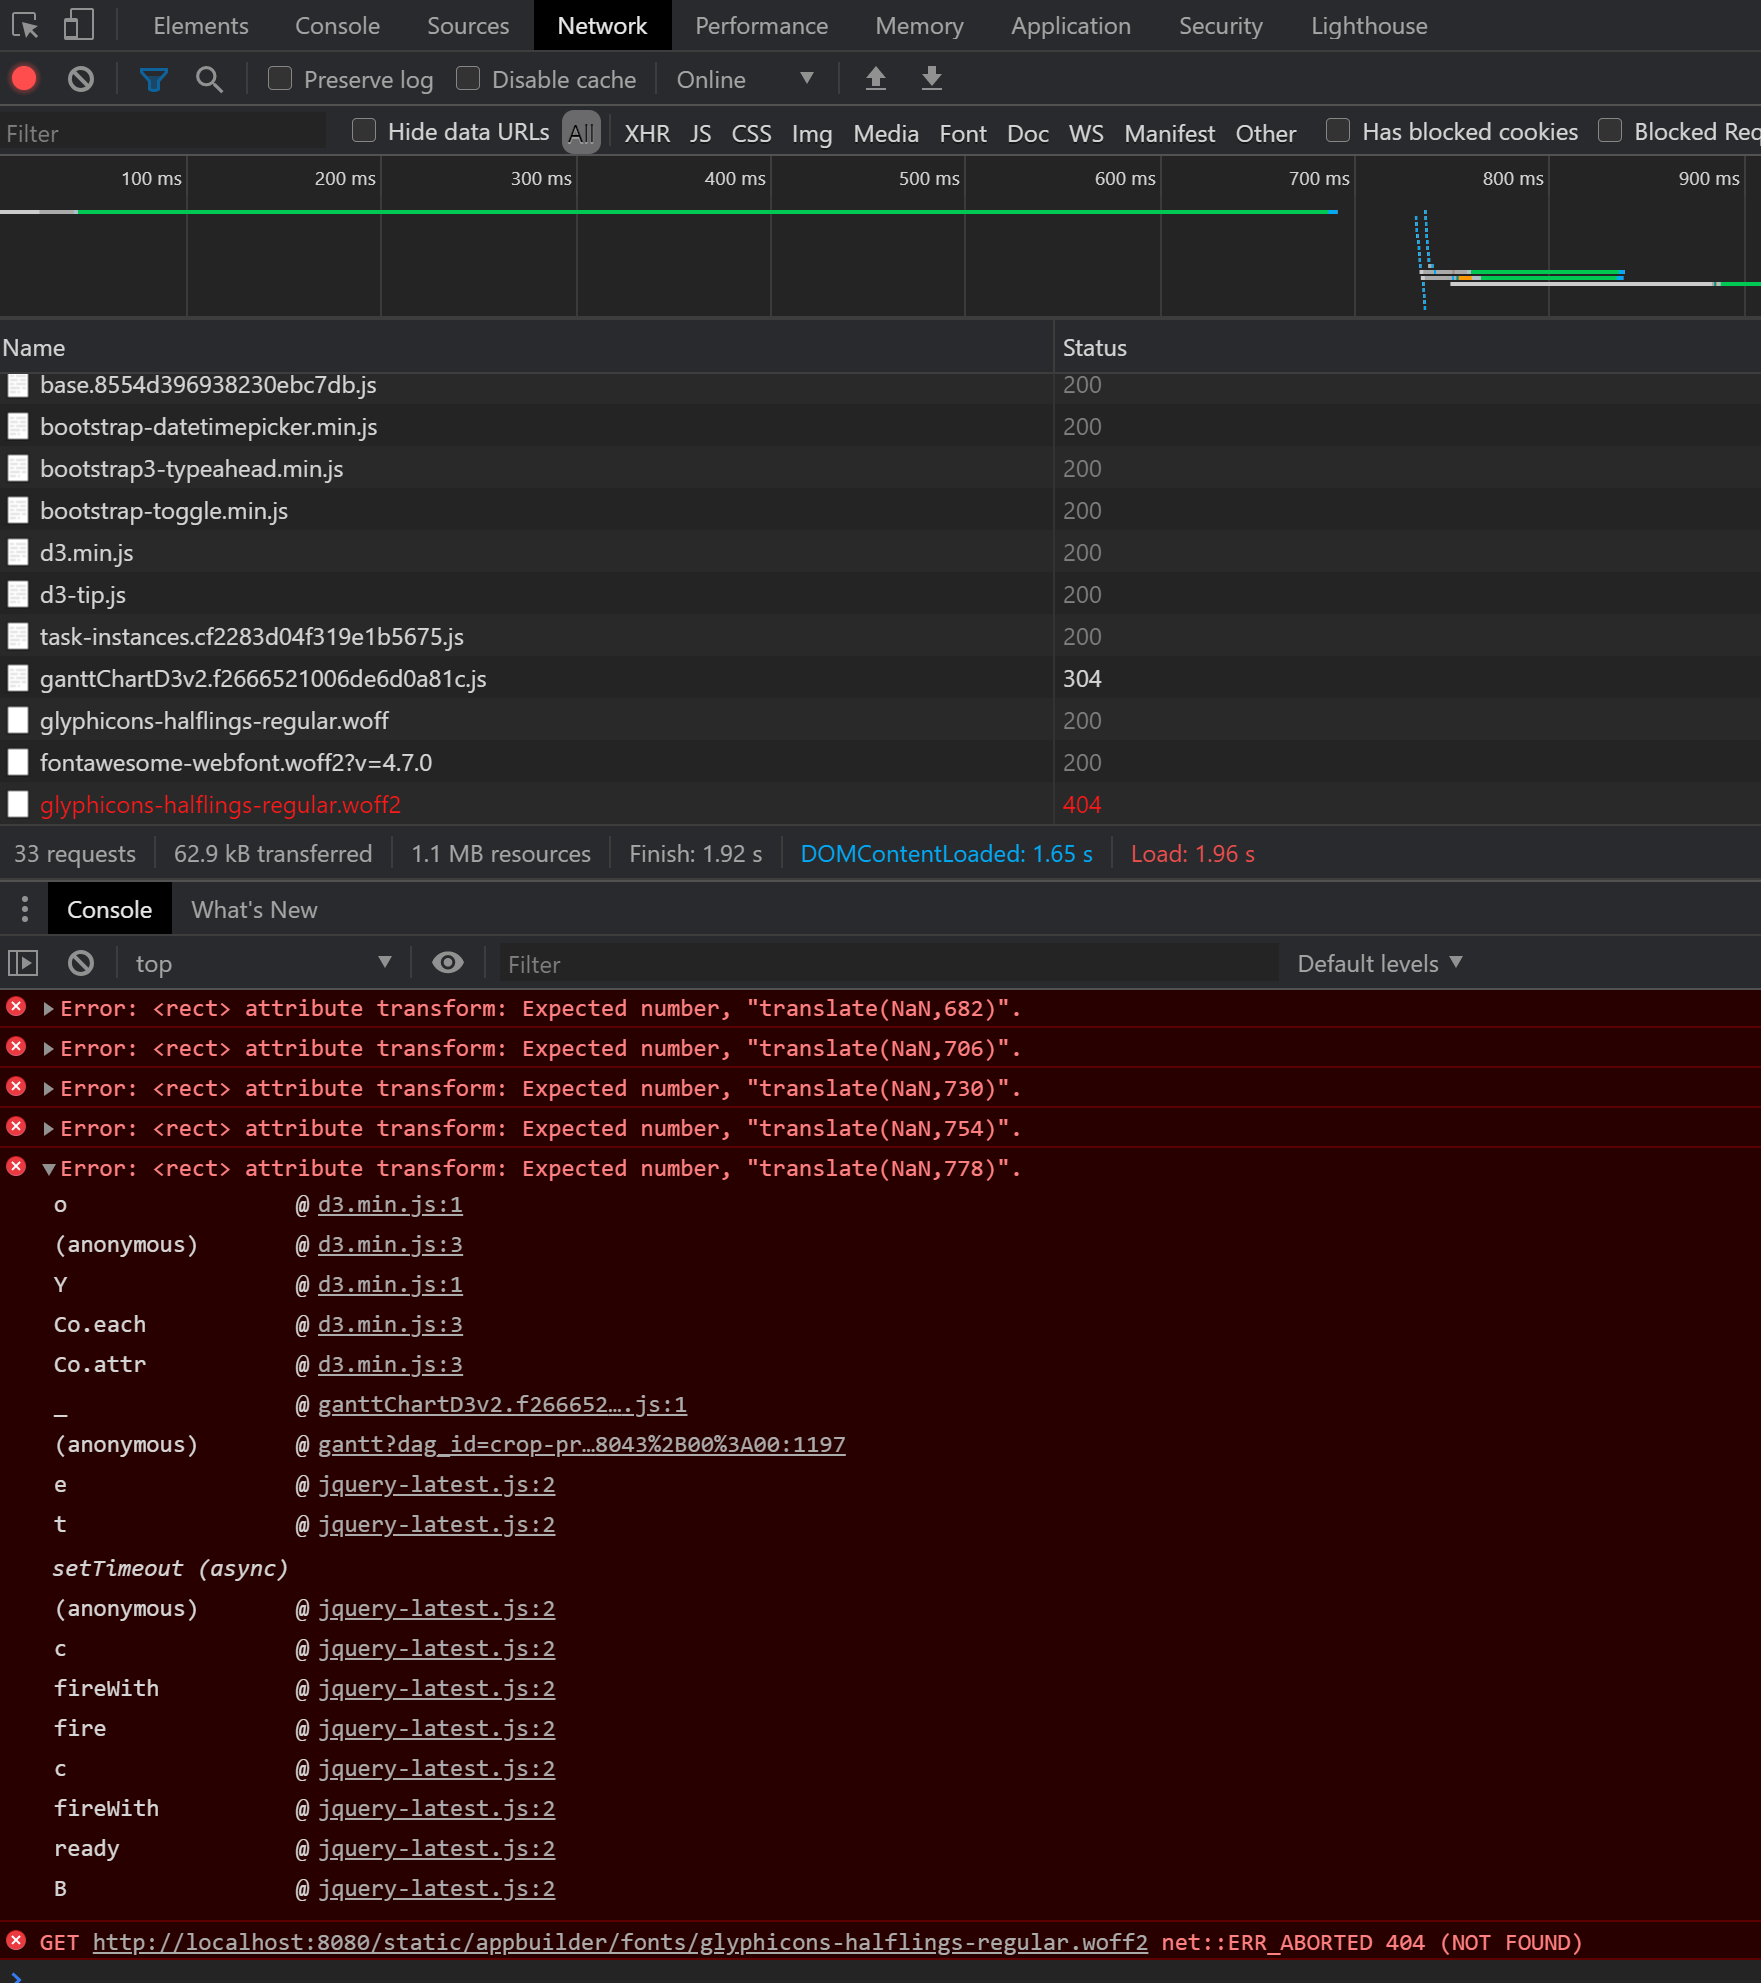This screenshot has height=1983, width=1761.
Task: Export HAR file with download arrow
Action: [931, 78]
